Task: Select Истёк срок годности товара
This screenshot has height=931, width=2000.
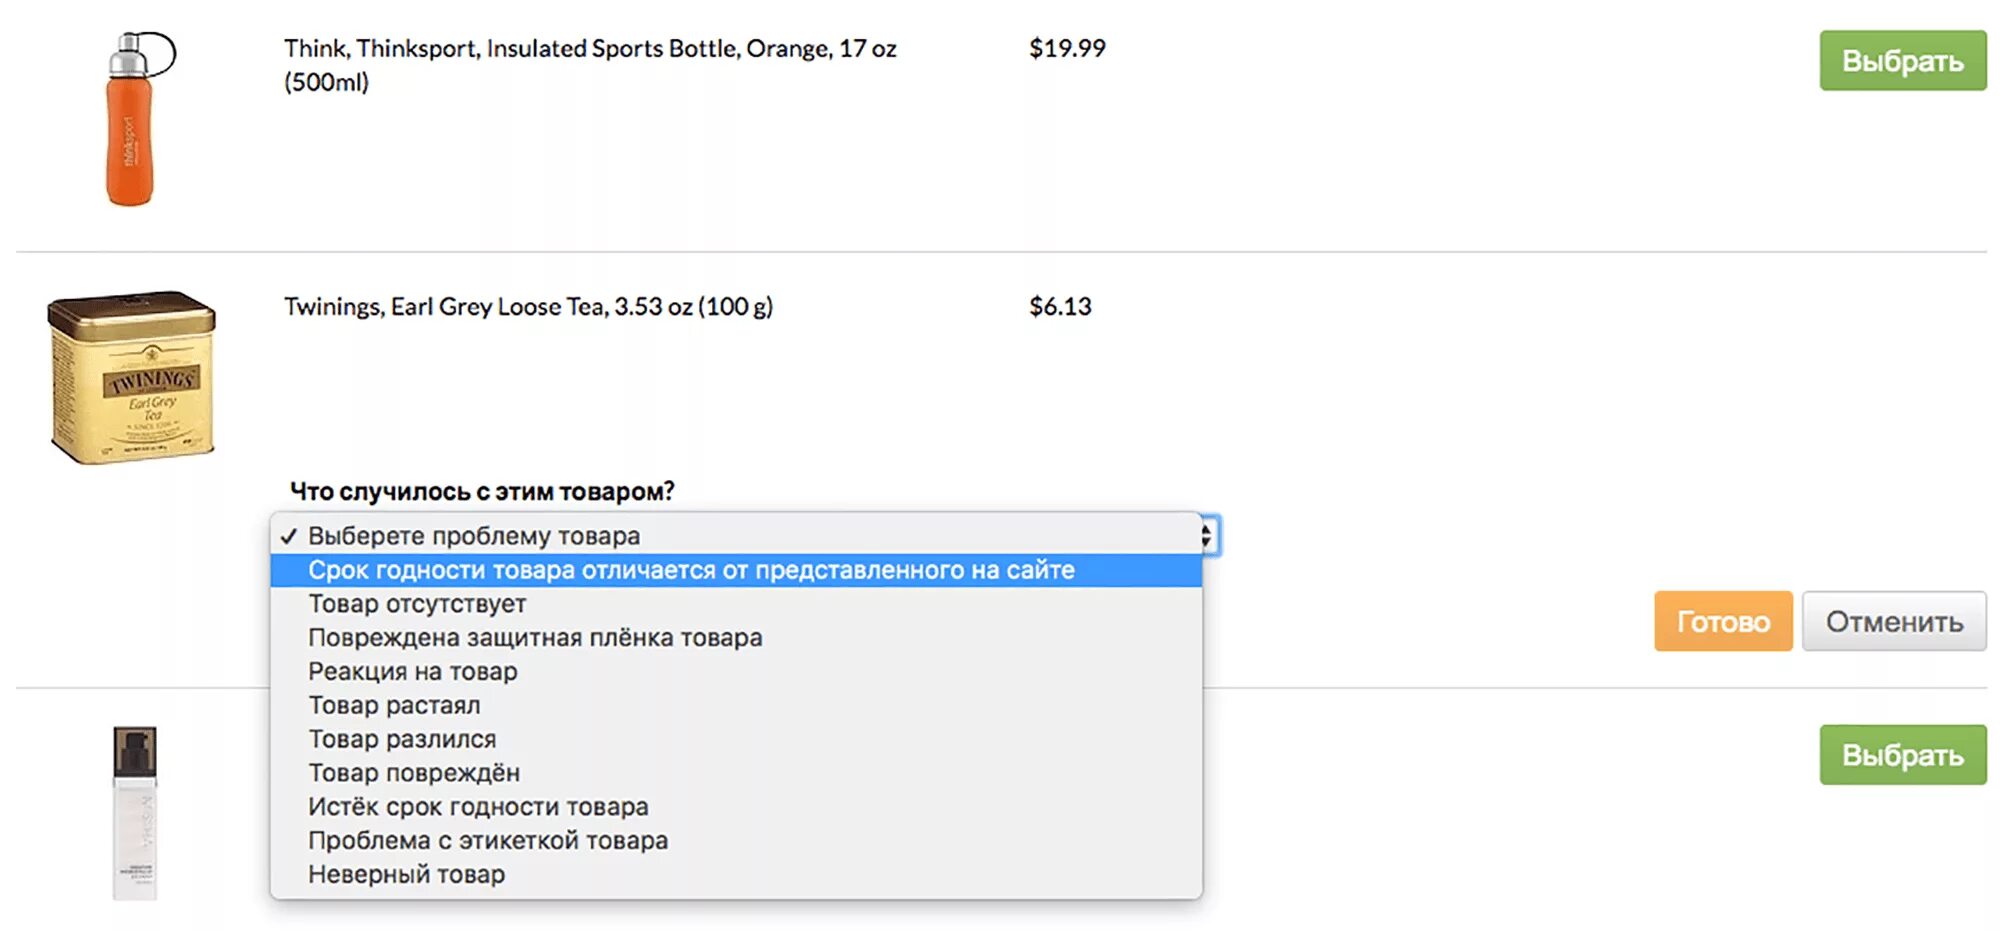Action: click(478, 807)
